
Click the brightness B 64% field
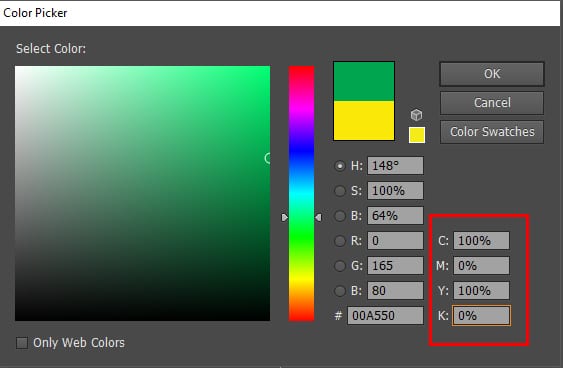coord(395,216)
